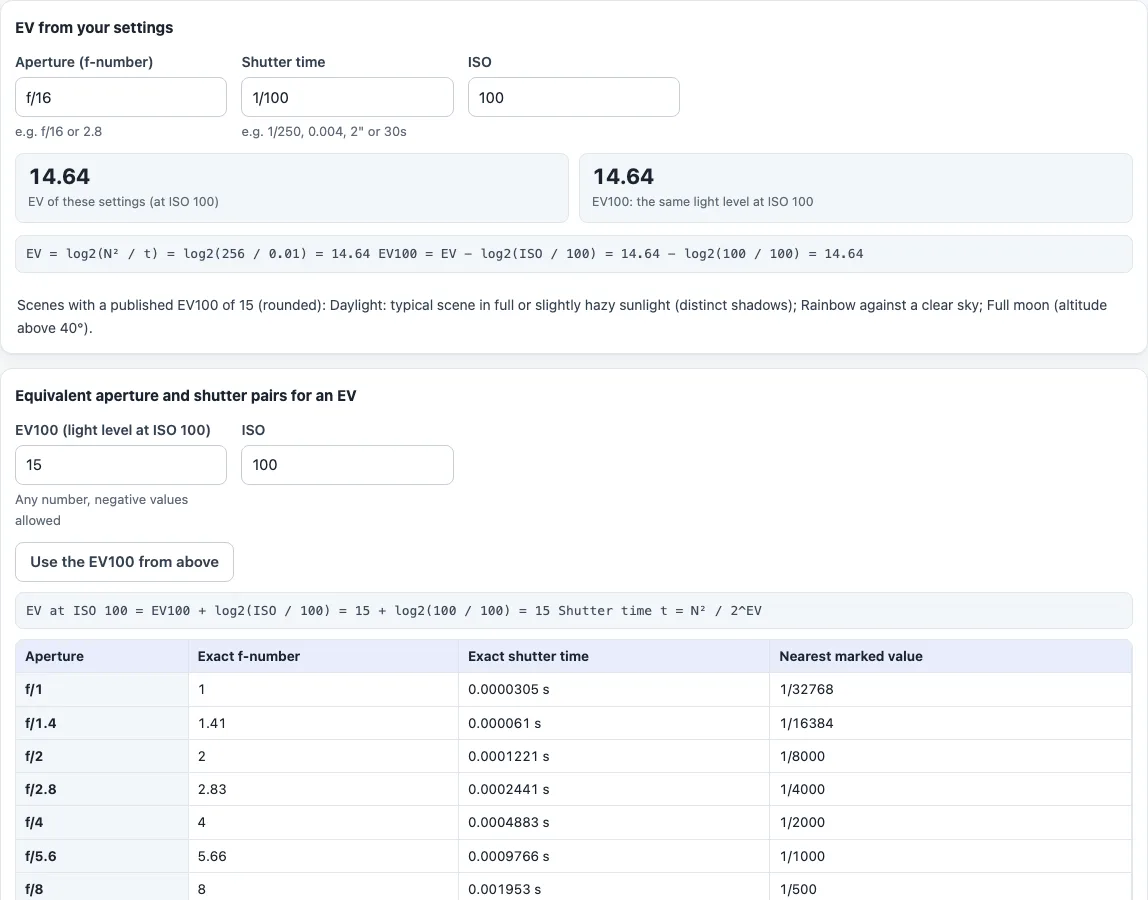Click the 'EV from your settings' heading
The image size is (1148, 900).
tap(94, 28)
